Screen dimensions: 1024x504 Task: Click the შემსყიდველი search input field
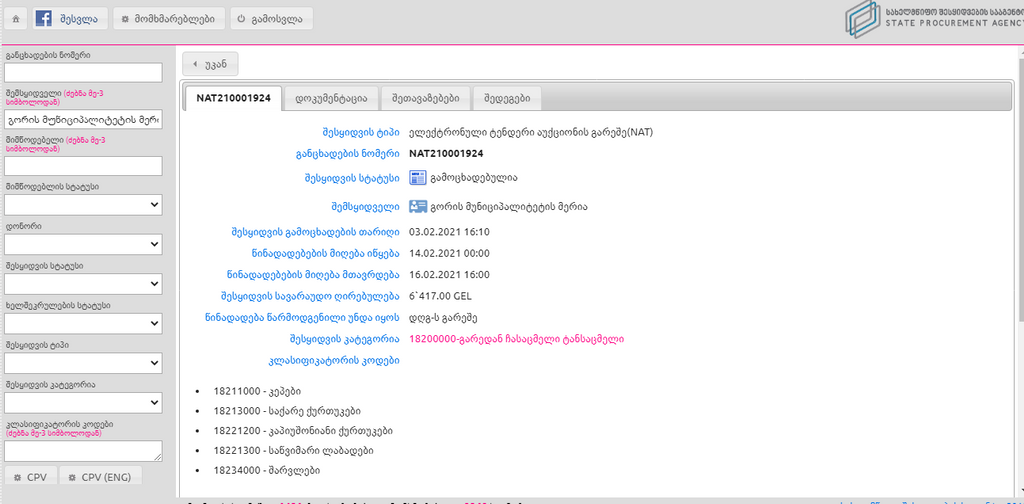(x=83, y=120)
